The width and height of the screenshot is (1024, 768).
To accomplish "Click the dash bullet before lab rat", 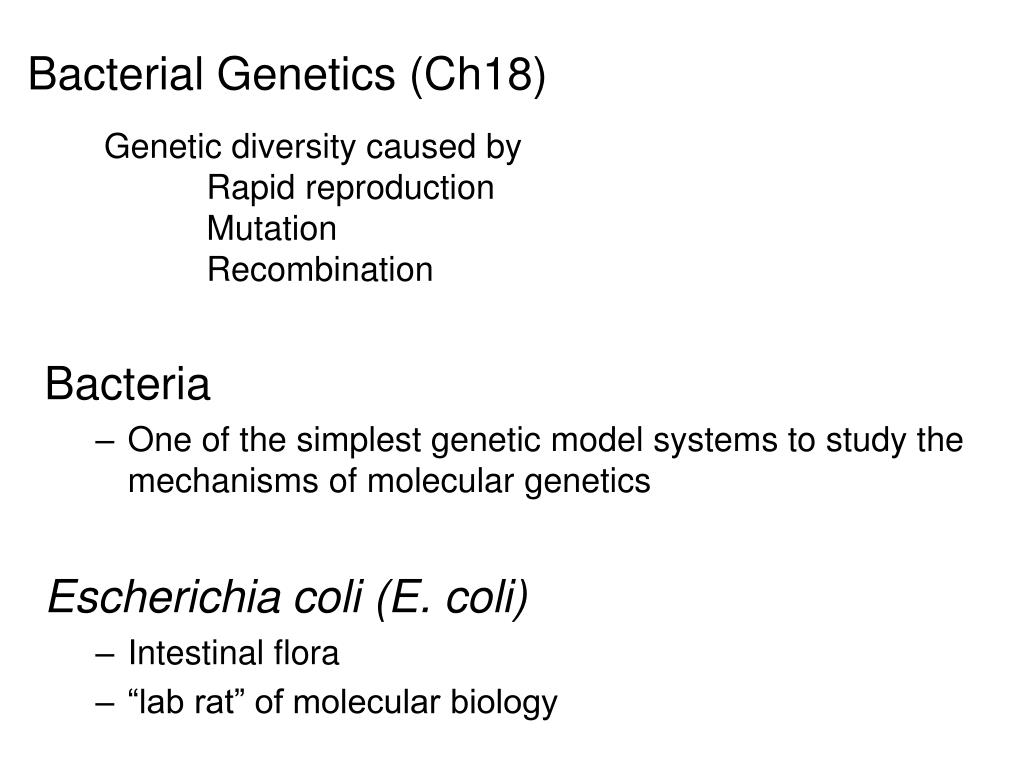I will pos(105,704).
